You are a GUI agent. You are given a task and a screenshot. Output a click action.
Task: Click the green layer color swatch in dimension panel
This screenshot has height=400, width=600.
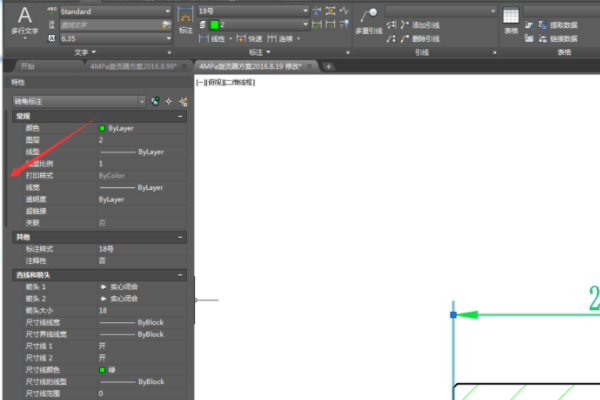[x=214, y=25]
